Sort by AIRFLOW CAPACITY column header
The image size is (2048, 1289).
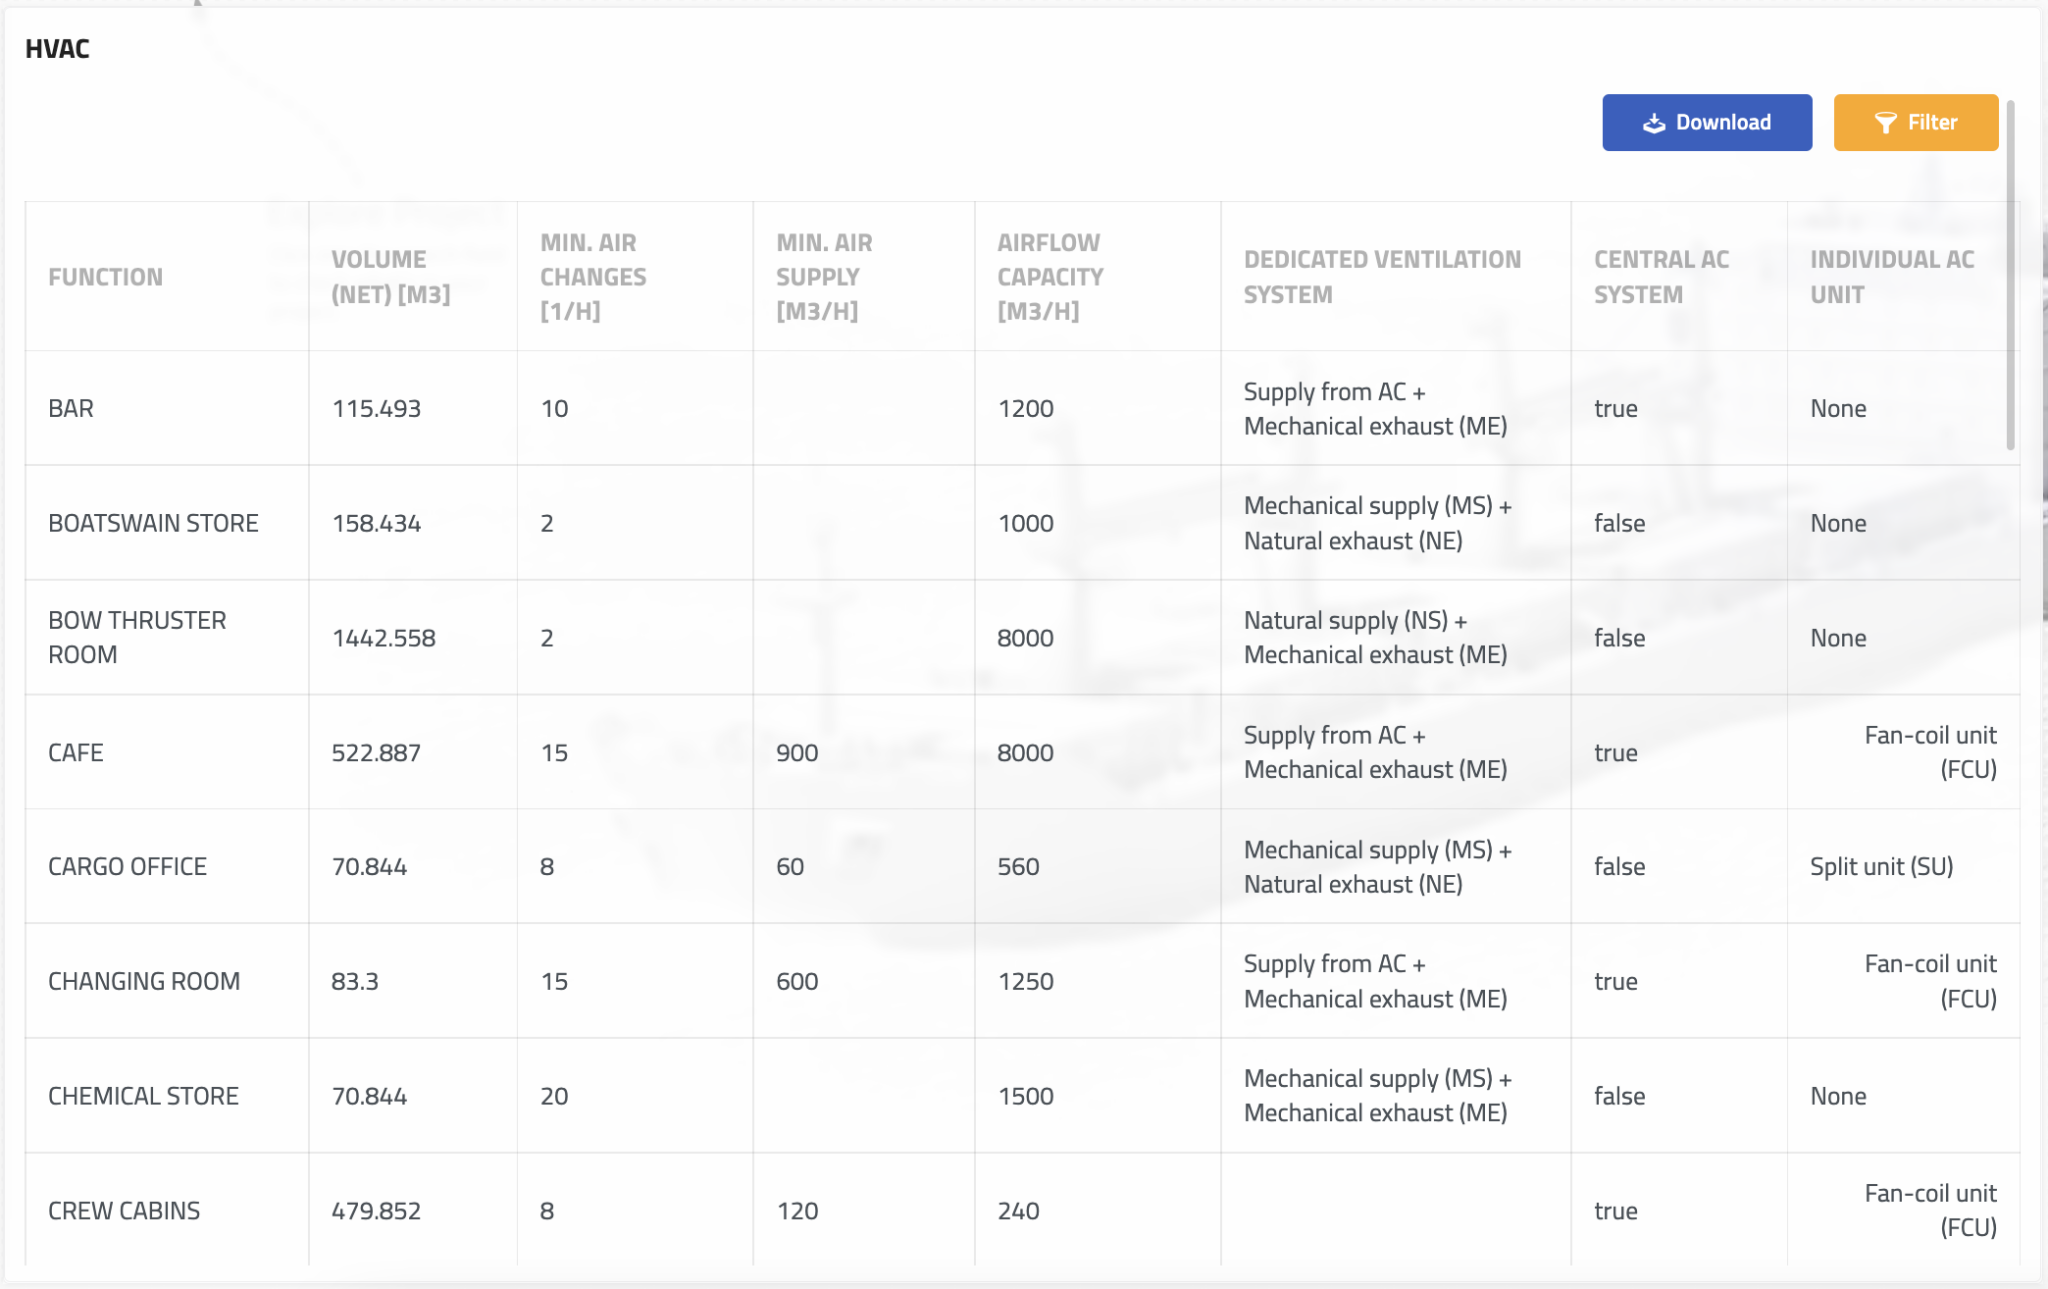coord(1050,277)
